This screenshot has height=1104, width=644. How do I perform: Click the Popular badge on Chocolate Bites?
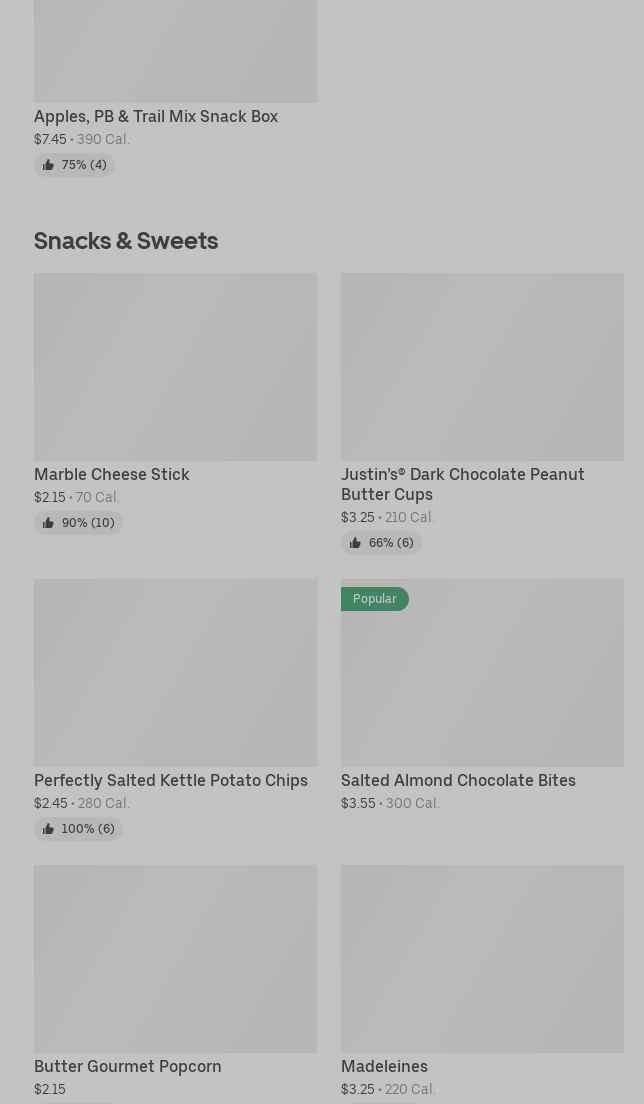375,599
